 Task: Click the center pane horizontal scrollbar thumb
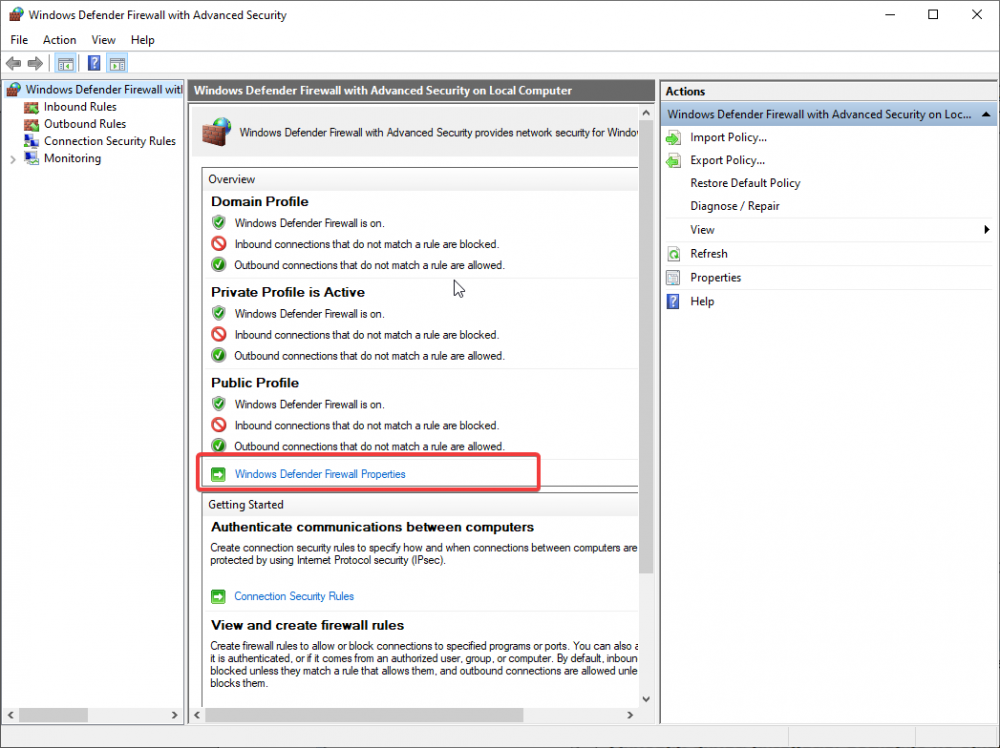click(x=364, y=715)
